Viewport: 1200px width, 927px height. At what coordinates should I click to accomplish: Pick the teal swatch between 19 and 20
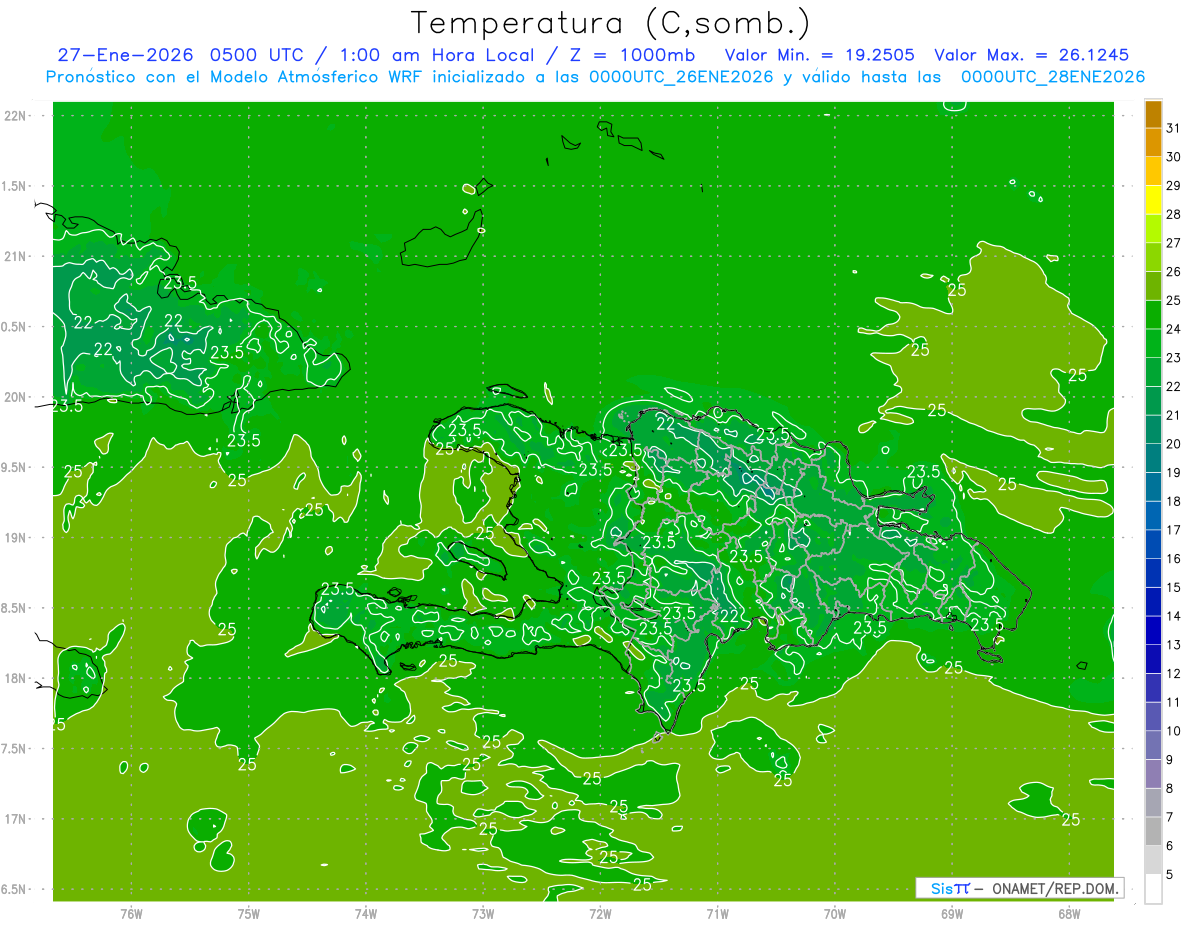[x=1153, y=458]
